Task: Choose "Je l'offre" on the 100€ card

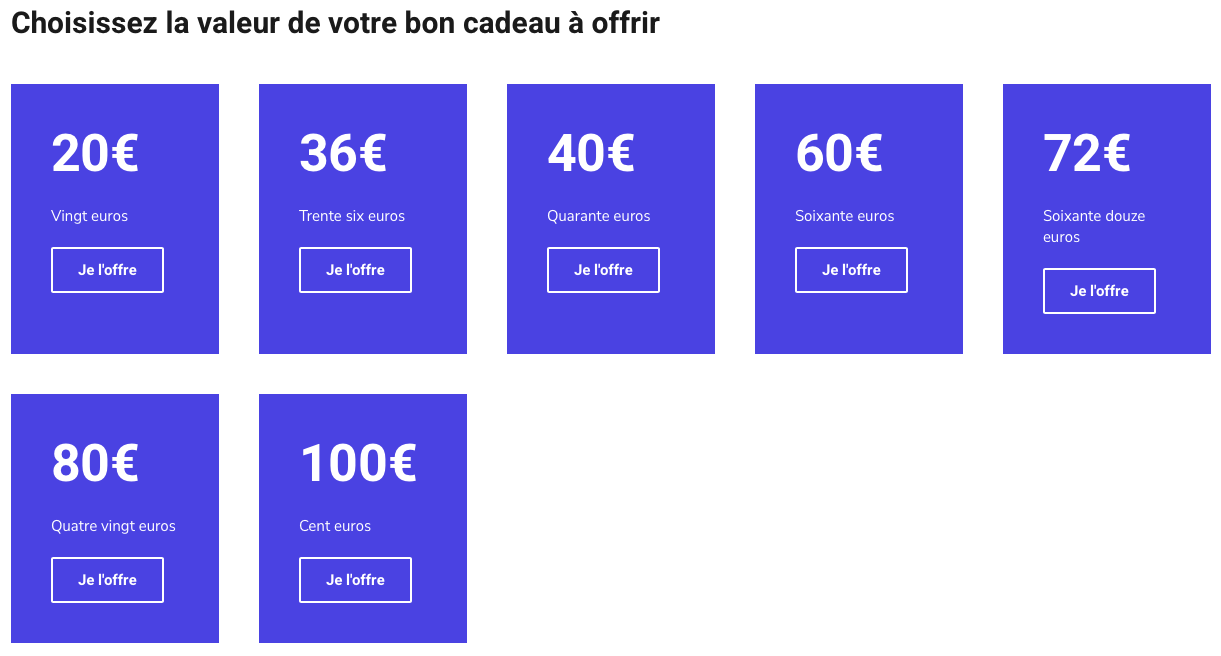Action: click(x=355, y=580)
